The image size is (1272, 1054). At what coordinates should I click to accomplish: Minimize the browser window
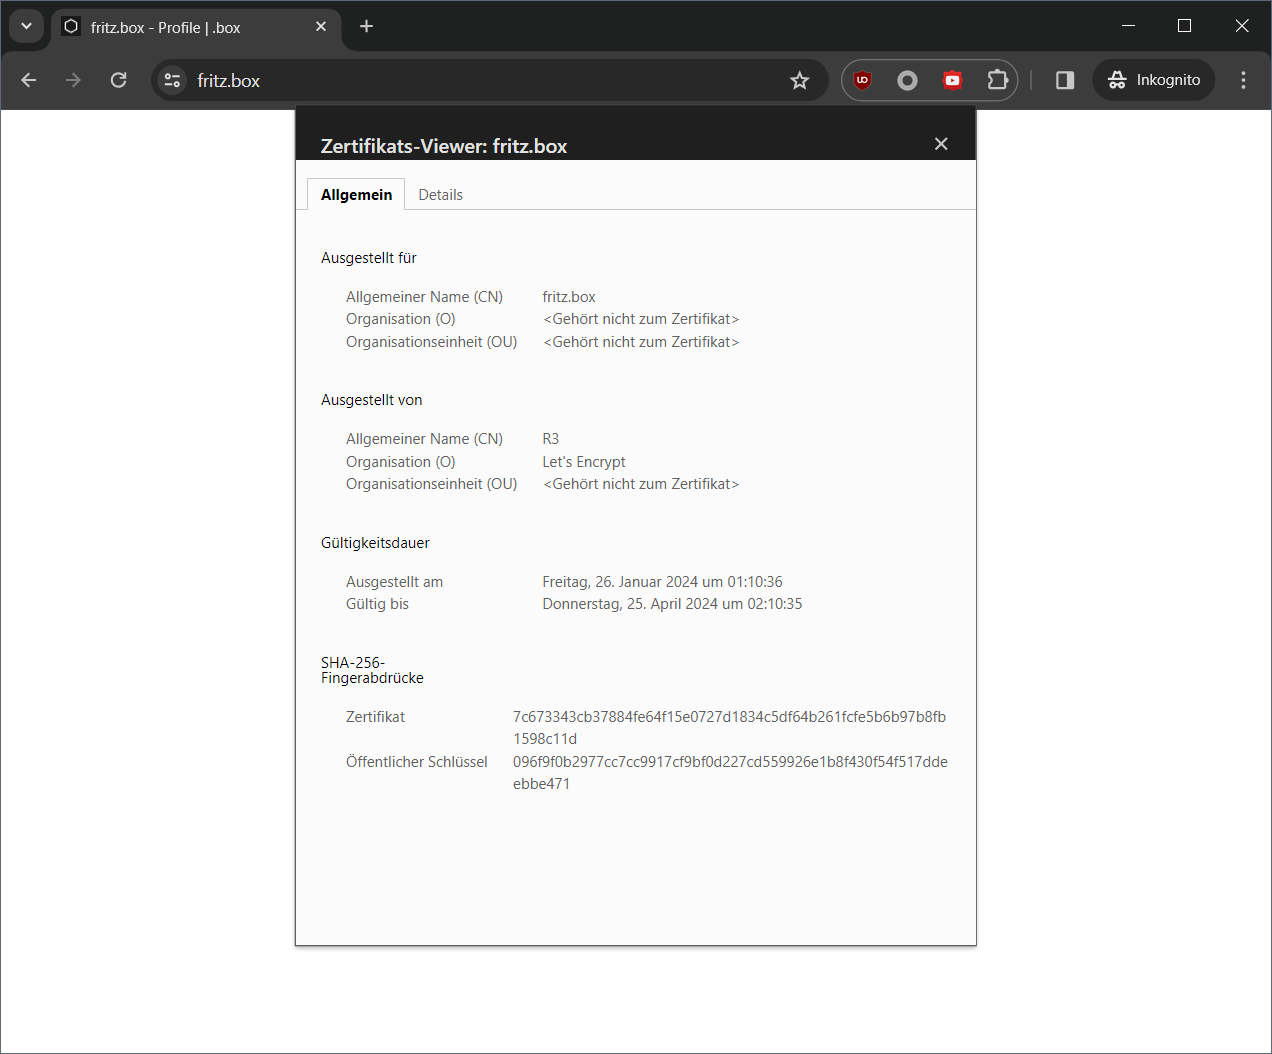[1128, 26]
